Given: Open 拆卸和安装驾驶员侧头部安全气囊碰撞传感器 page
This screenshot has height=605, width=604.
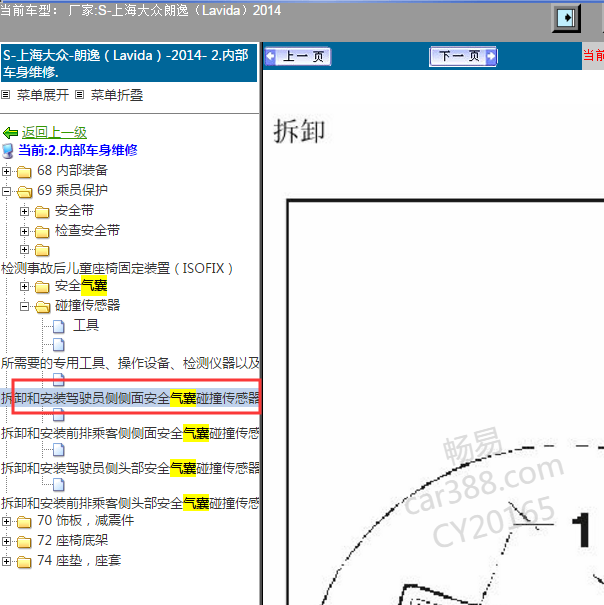Looking at the screenshot, I should point(130,468).
